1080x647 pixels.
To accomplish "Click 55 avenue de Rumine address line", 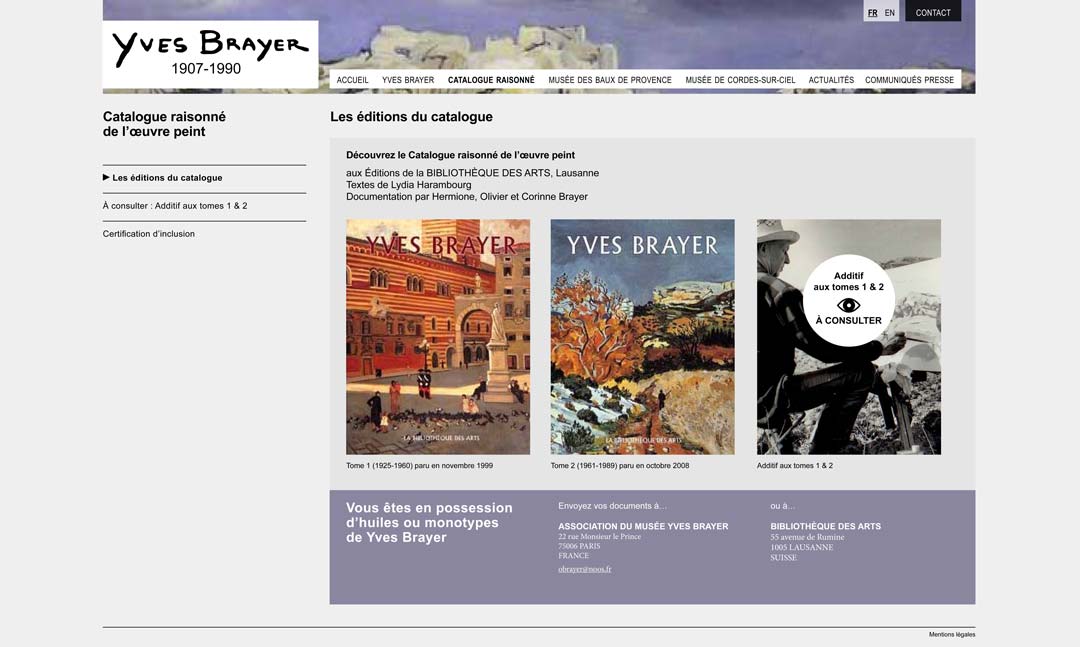I will (807, 537).
